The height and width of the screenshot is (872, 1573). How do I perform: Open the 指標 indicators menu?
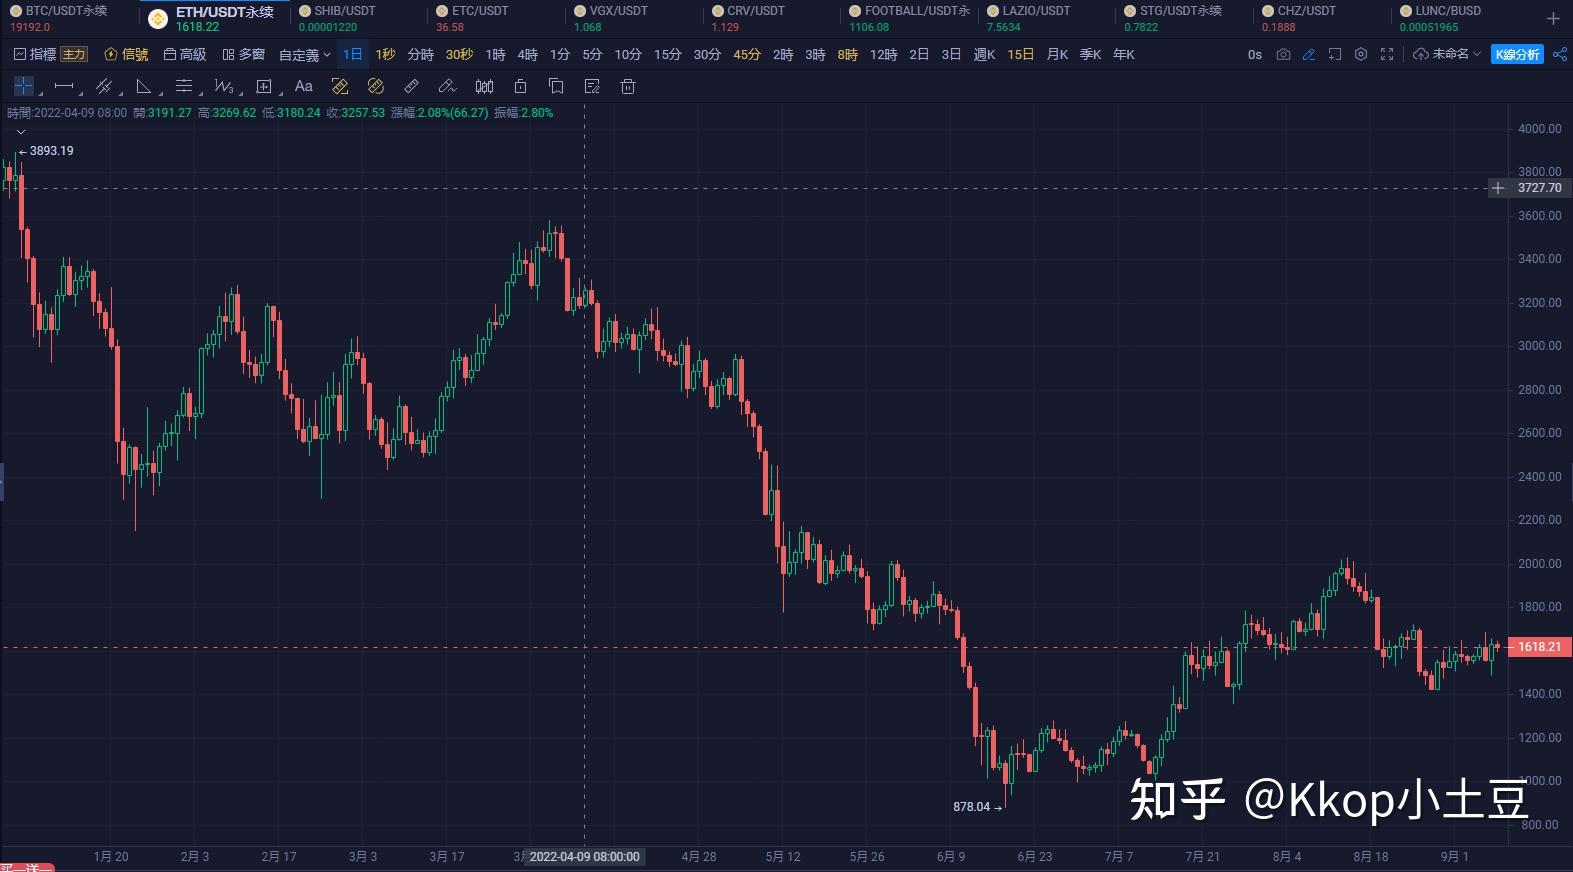click(35, 54)
